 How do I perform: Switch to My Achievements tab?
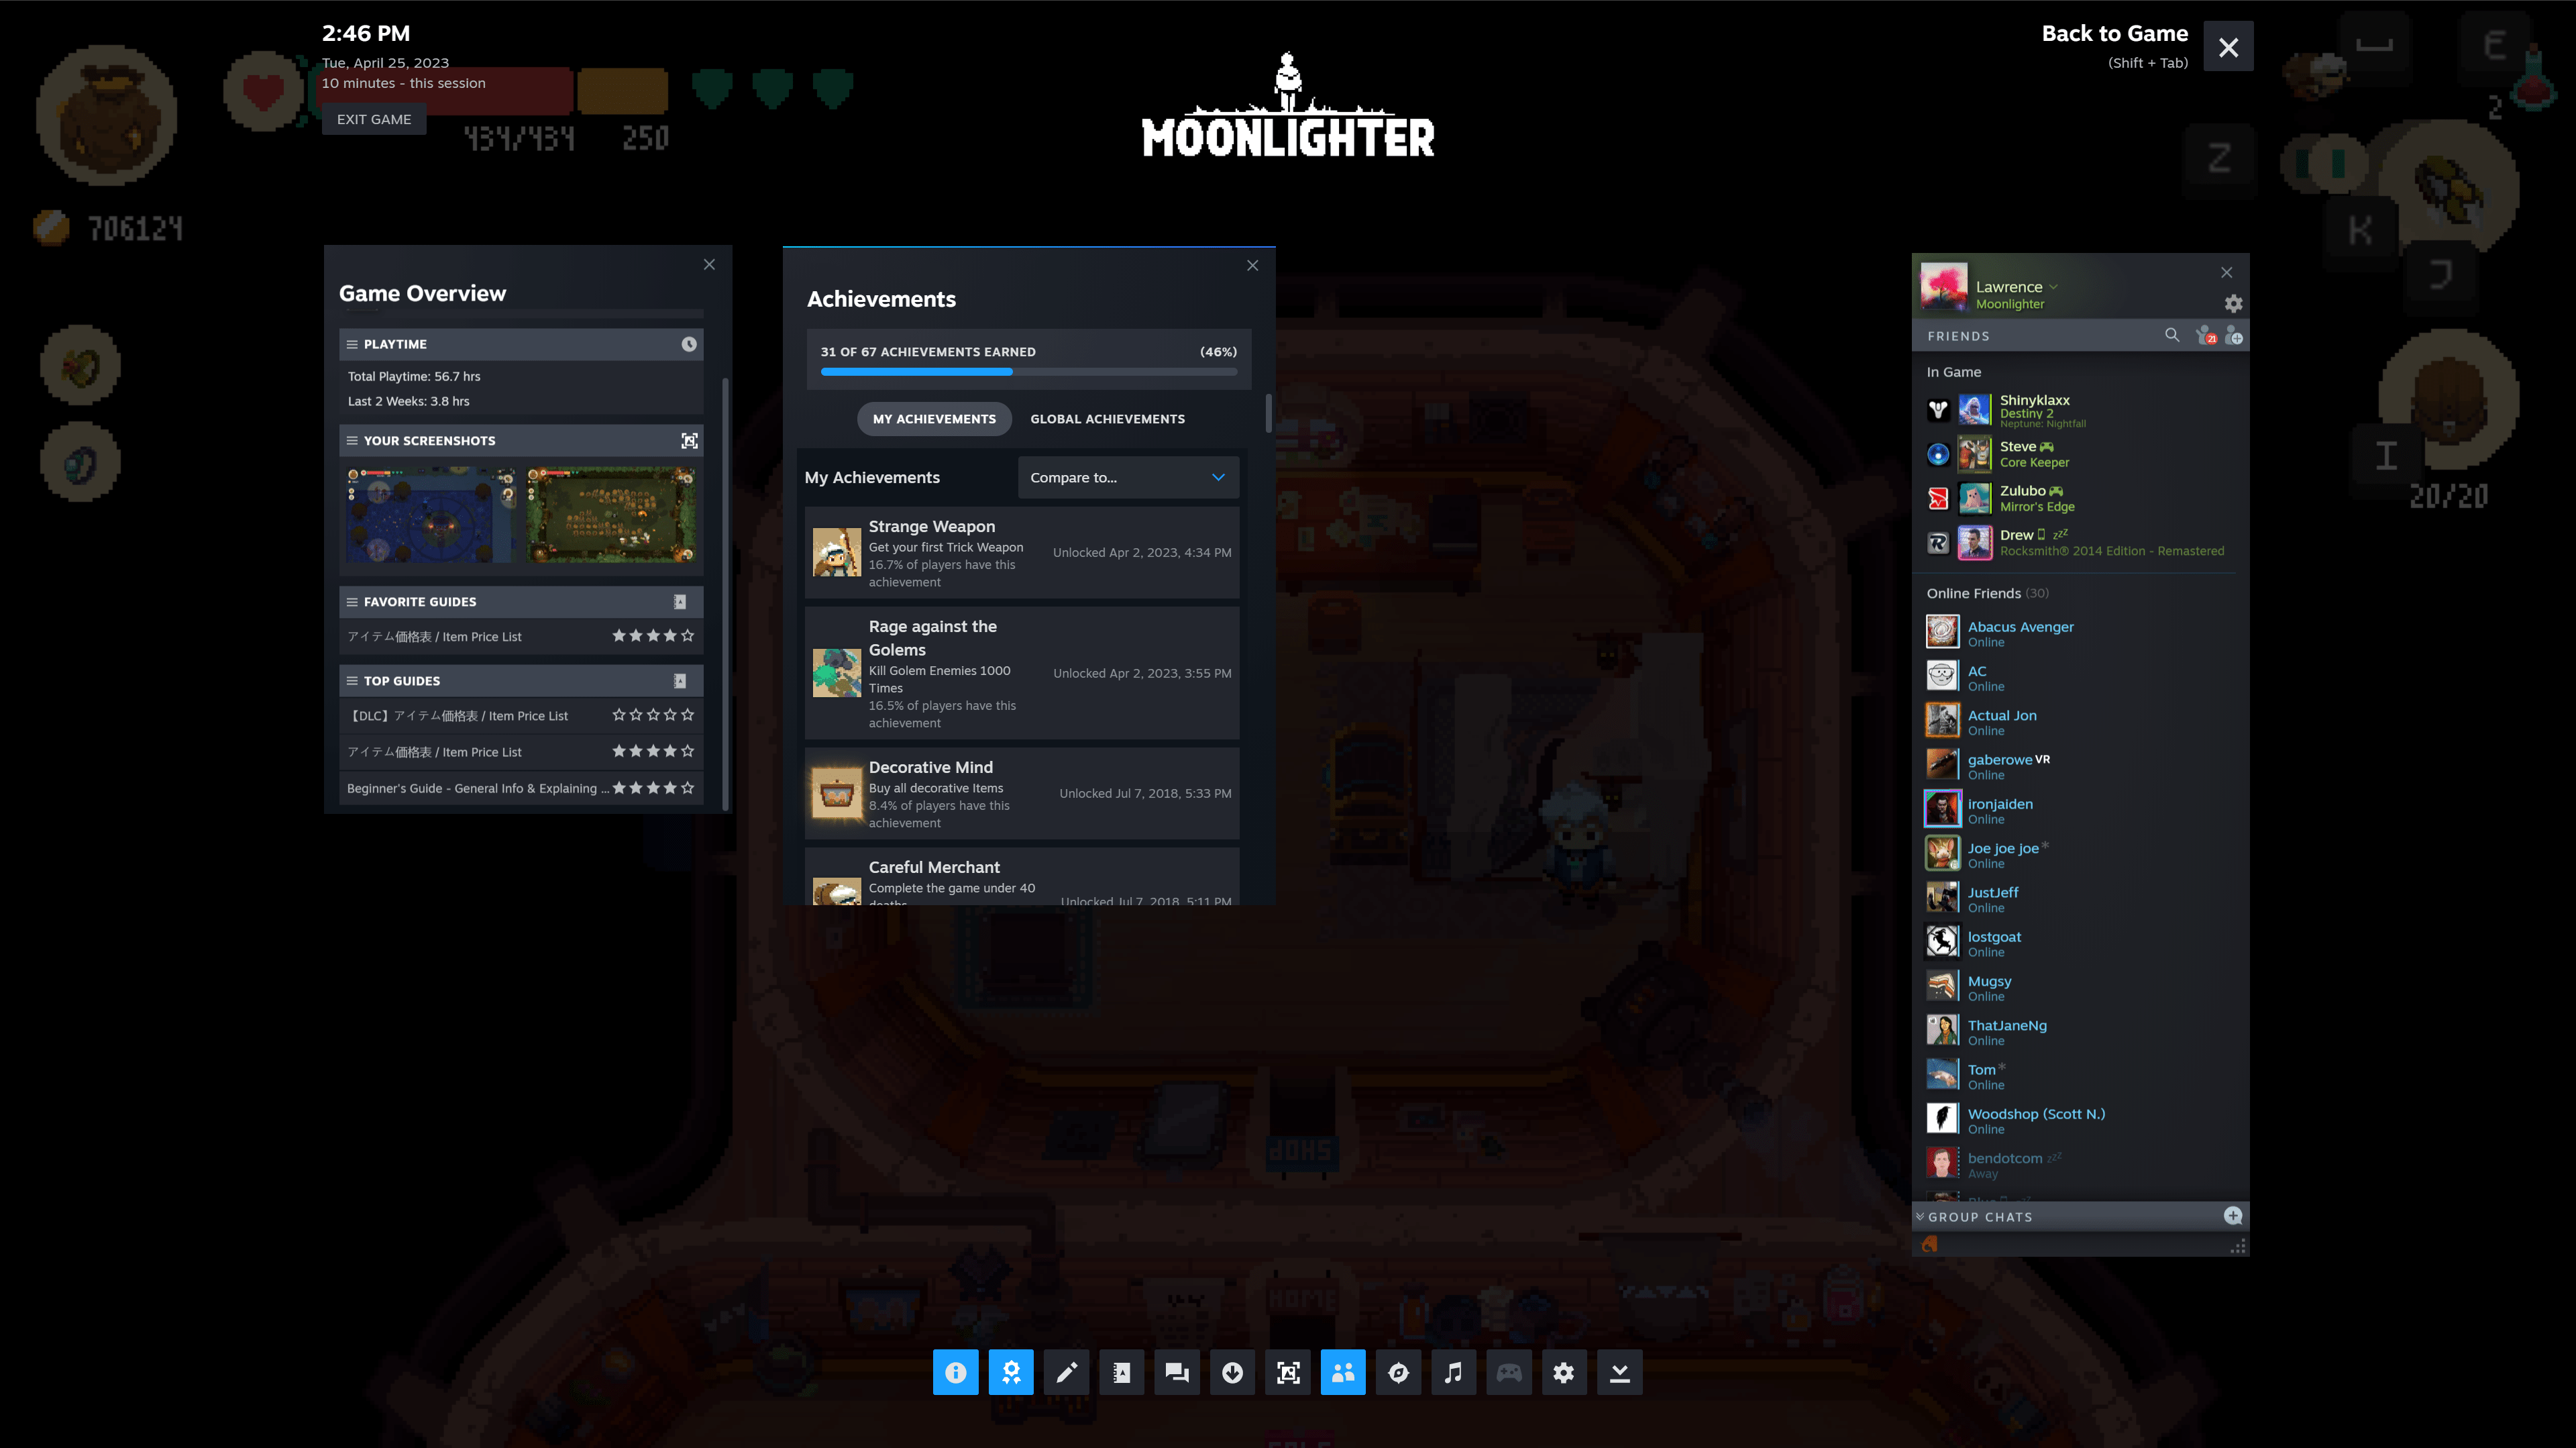tap(932, 418)
